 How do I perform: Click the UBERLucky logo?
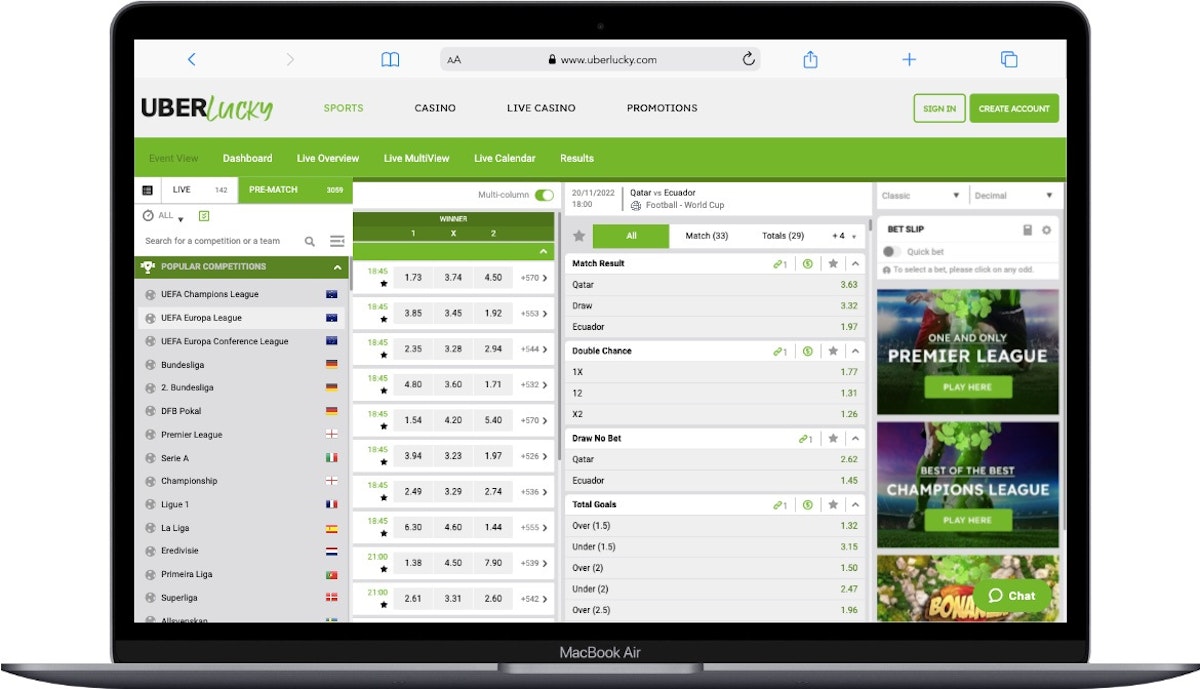(206, 108)
